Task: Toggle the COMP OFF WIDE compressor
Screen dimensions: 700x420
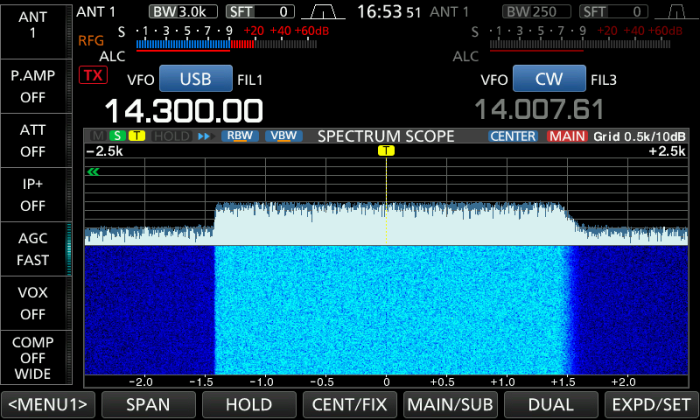Action: [36, 358]
